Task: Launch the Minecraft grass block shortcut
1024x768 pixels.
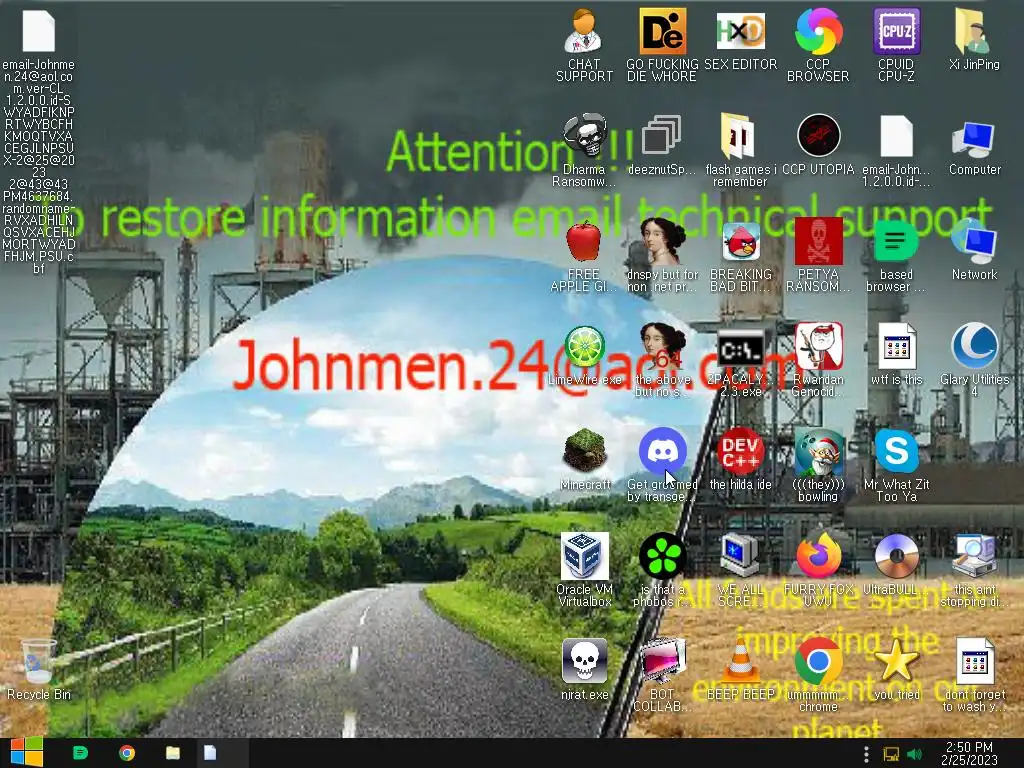Action: (x=584, y=461)
